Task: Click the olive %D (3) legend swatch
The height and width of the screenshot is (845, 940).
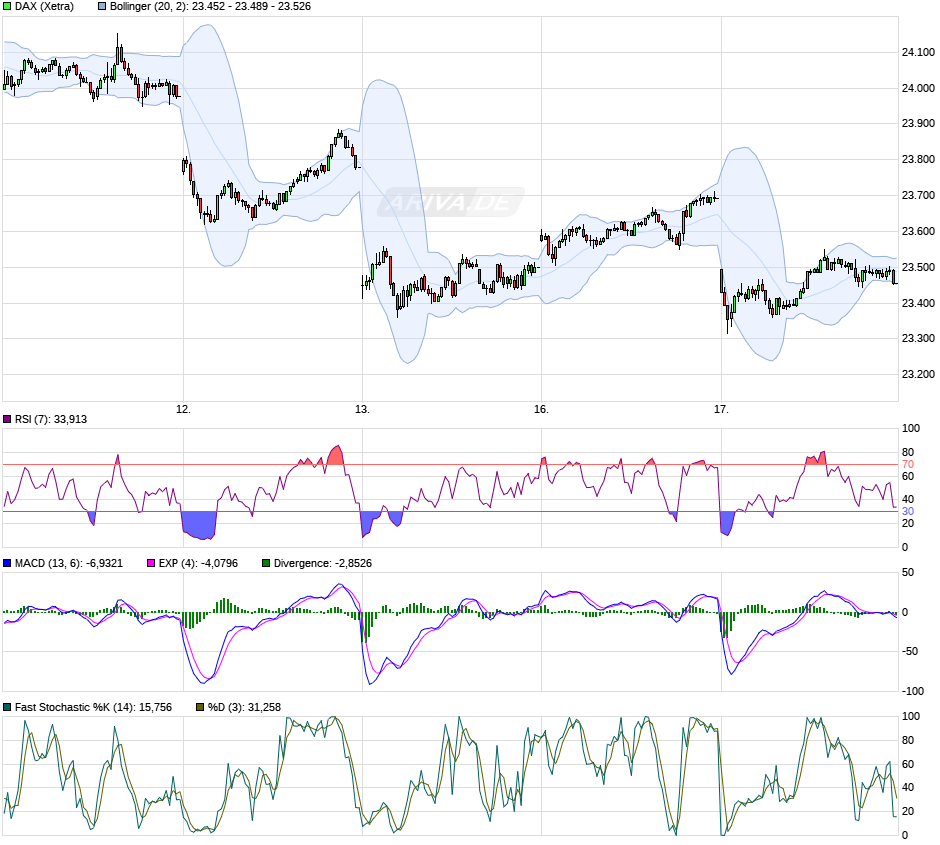Action: click(x=200, y=707)
